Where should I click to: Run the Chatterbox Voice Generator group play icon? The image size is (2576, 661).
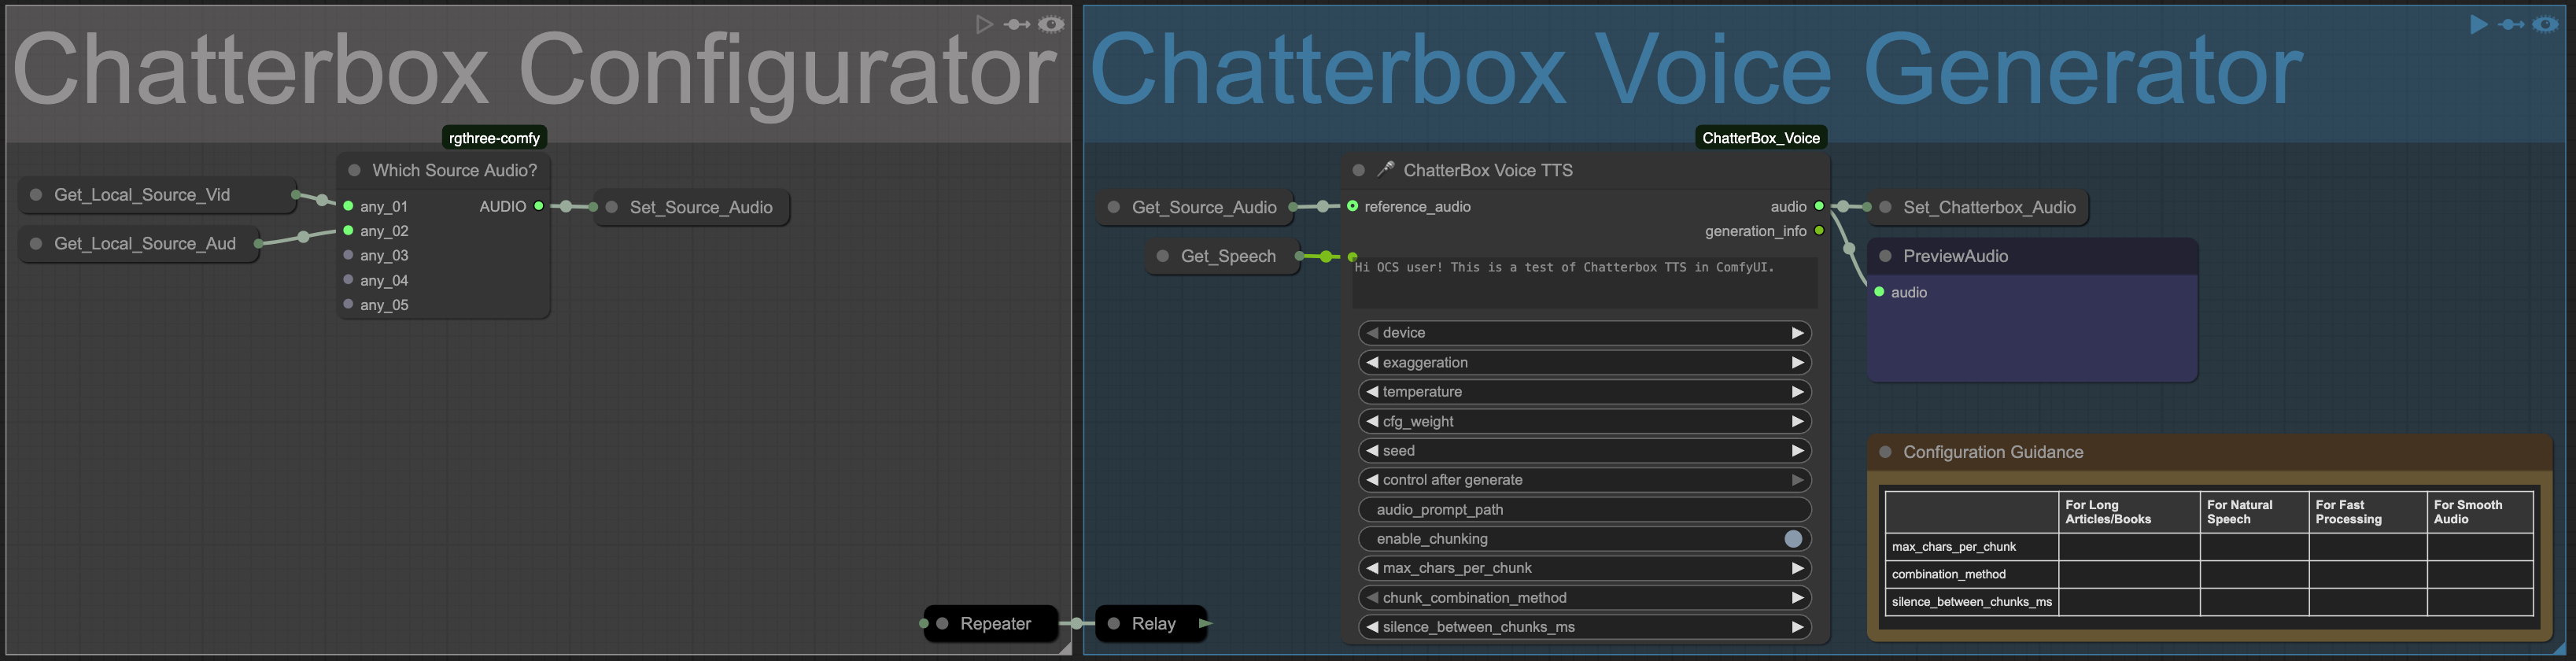(2478, 24)
